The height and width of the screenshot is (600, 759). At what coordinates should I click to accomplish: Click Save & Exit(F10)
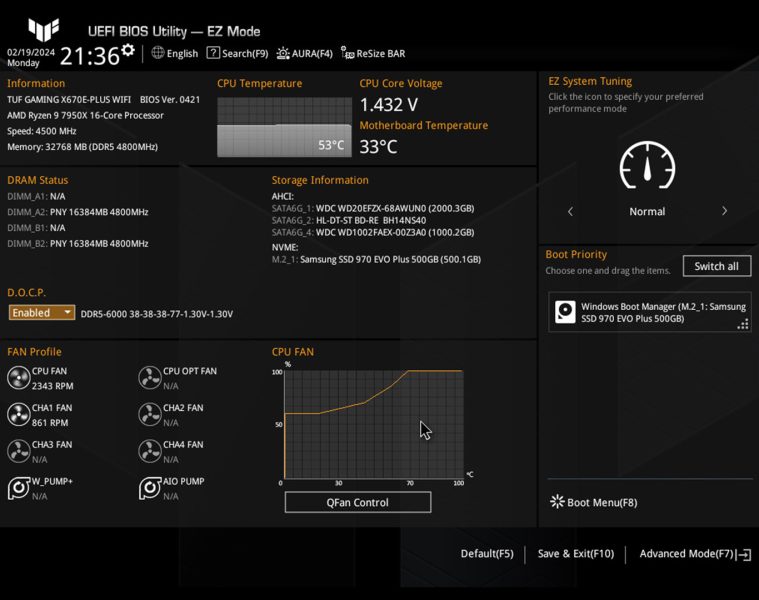[x=576, y=554]
